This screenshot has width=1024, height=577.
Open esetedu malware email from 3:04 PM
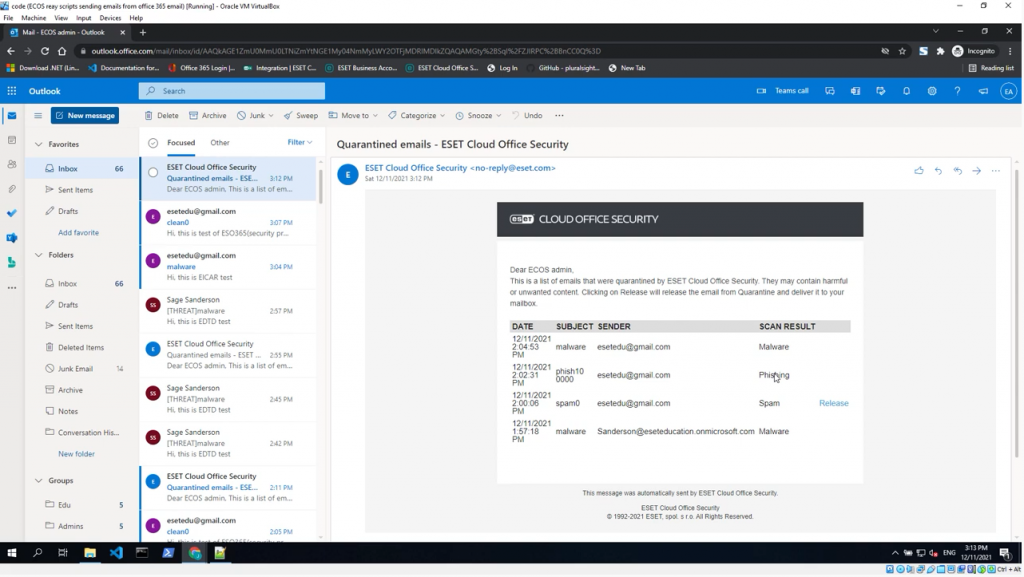click(x=229, y=266)
